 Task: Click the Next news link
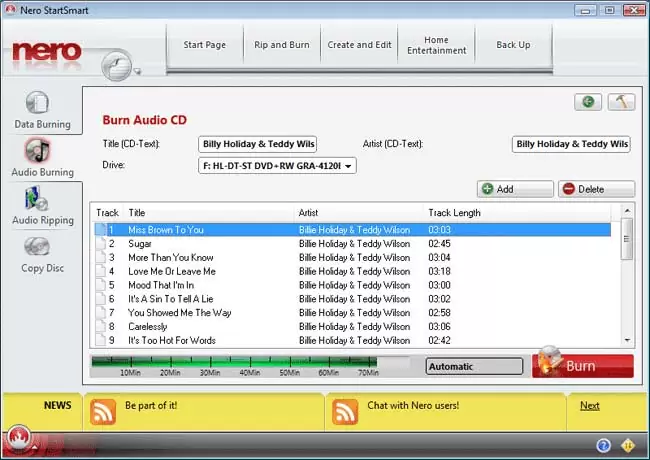(589, 406)
